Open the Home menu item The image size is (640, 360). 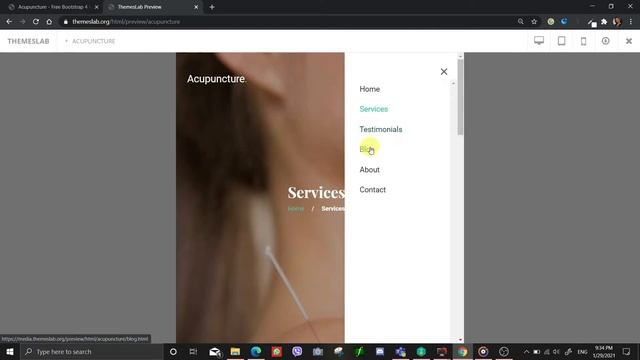click(x=369, y=89)
